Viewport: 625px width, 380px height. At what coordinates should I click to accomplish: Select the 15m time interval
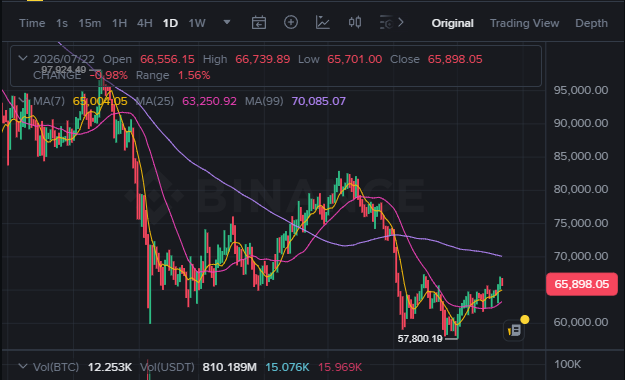[x=90, y=24]
